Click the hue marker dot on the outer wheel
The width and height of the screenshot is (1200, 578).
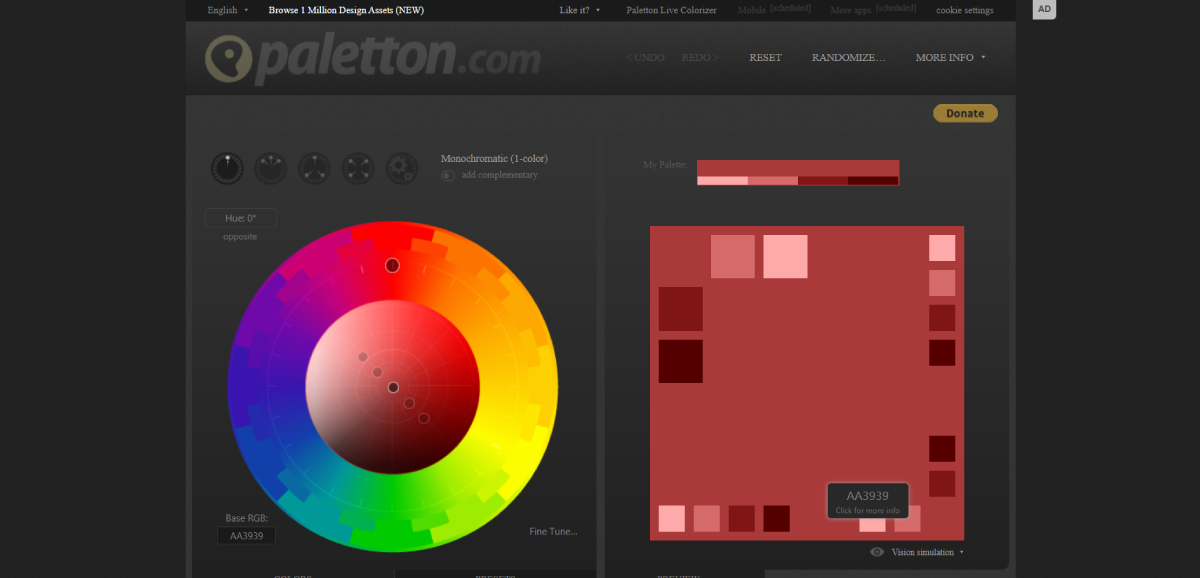pyautogui.click(x=392, y=265)
